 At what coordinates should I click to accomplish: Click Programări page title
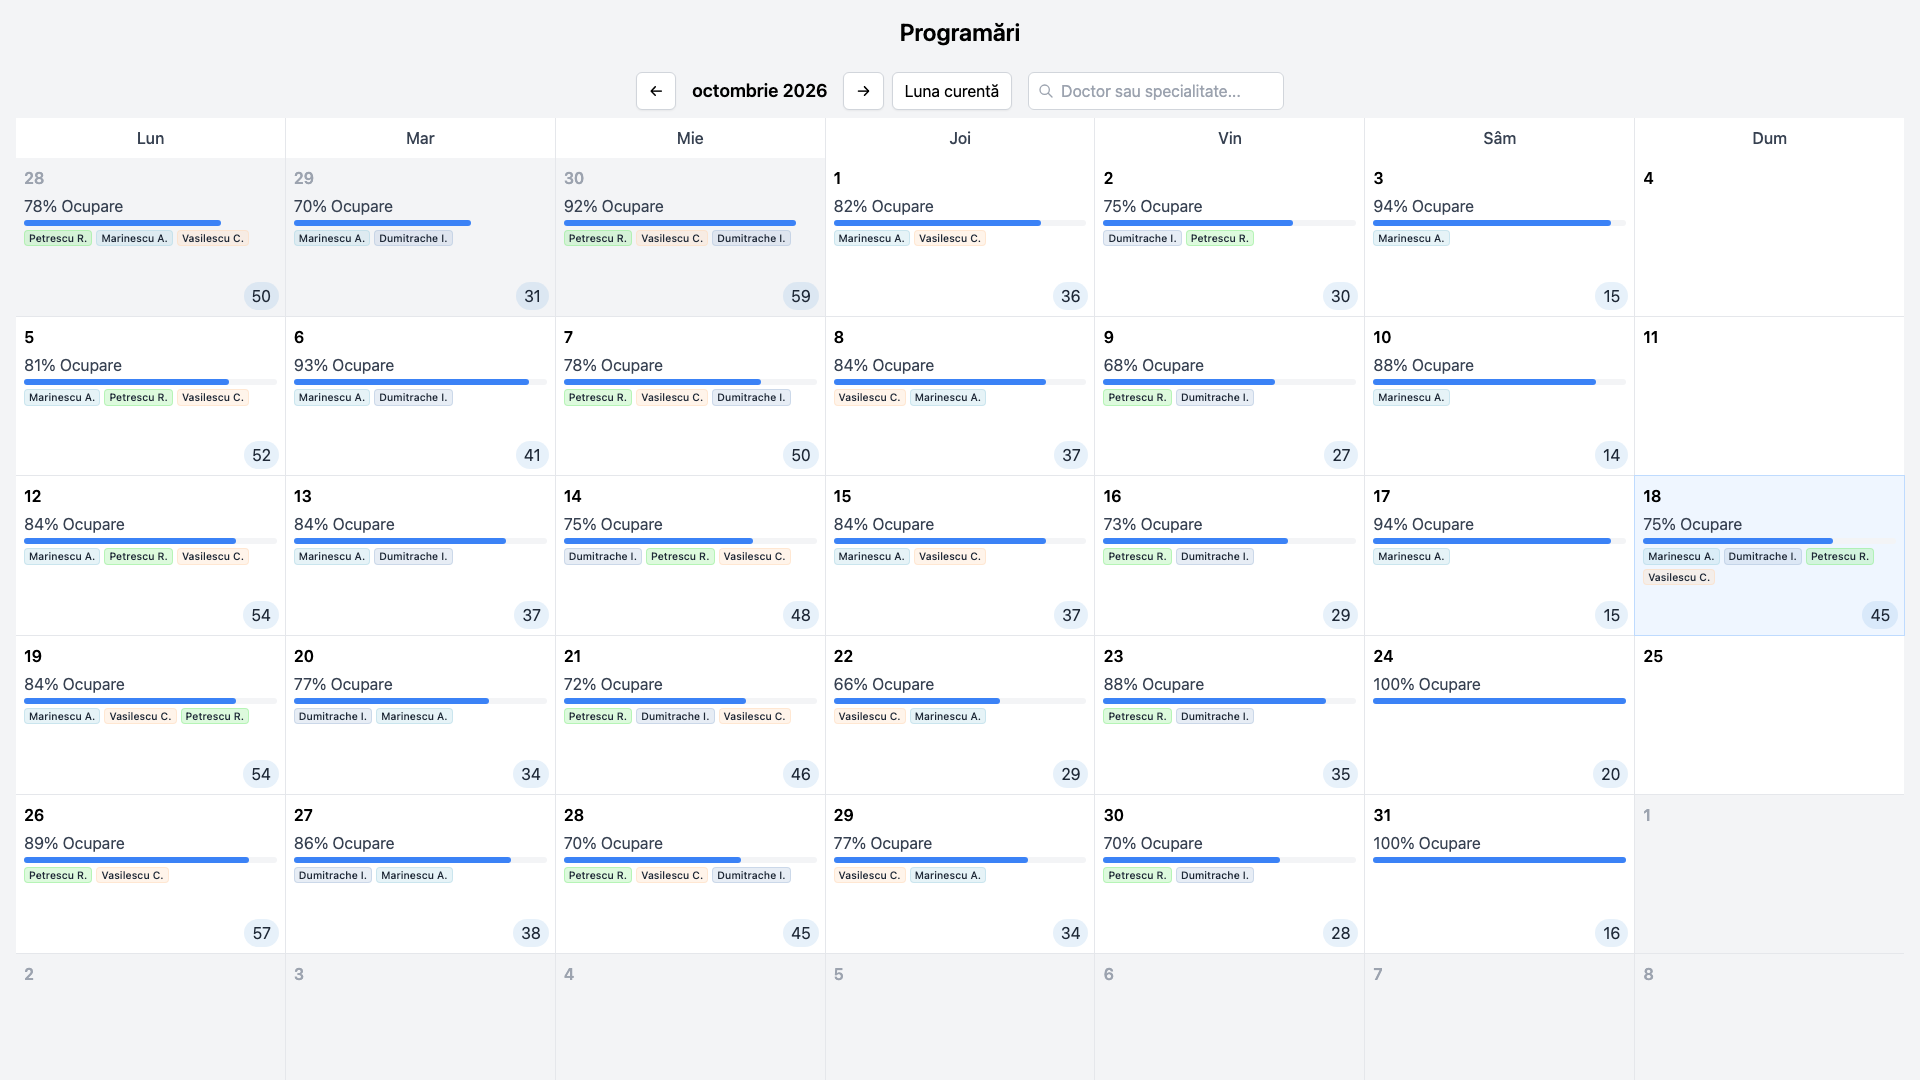pyautogui.click(x=960, y=33)
